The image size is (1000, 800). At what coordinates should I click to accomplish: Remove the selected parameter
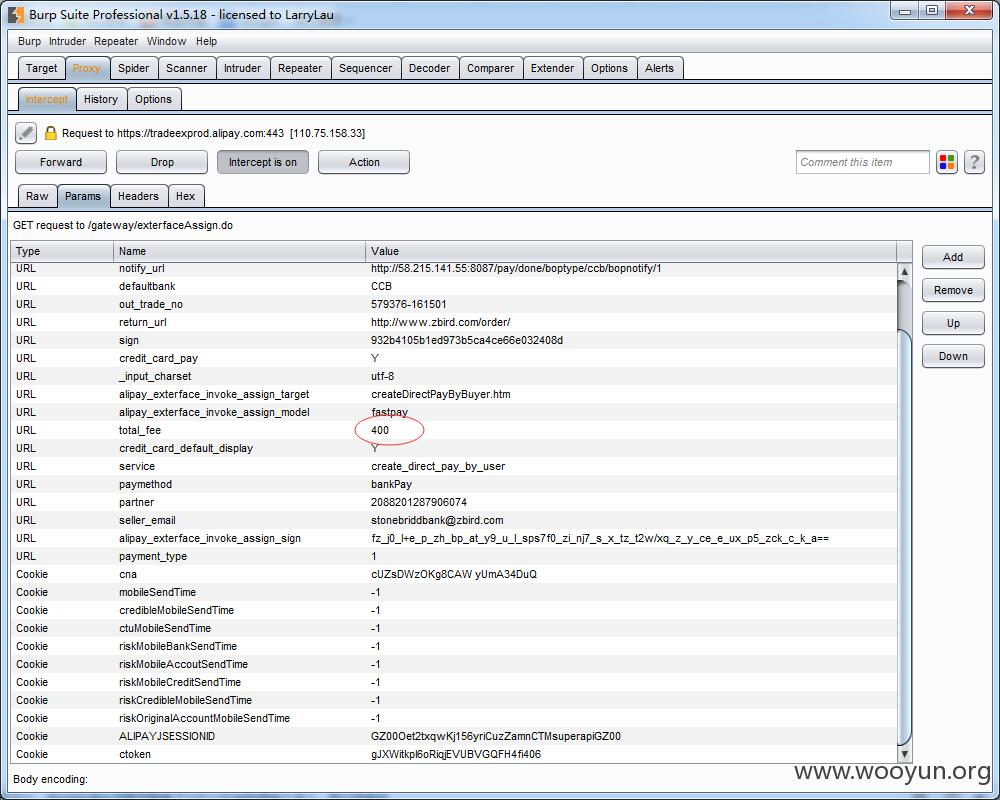coord(953,290)
